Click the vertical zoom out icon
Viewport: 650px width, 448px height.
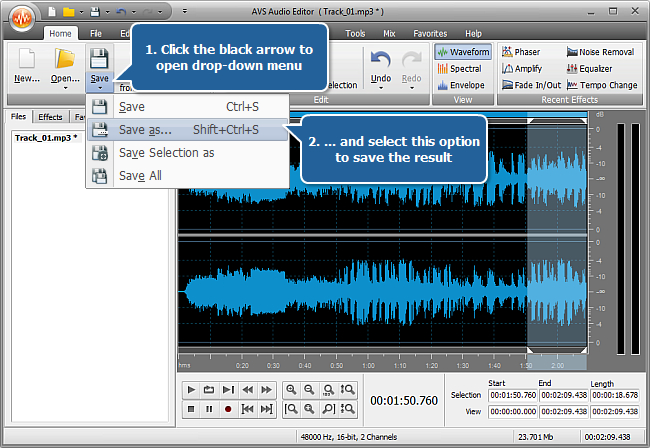coord(347,409)
